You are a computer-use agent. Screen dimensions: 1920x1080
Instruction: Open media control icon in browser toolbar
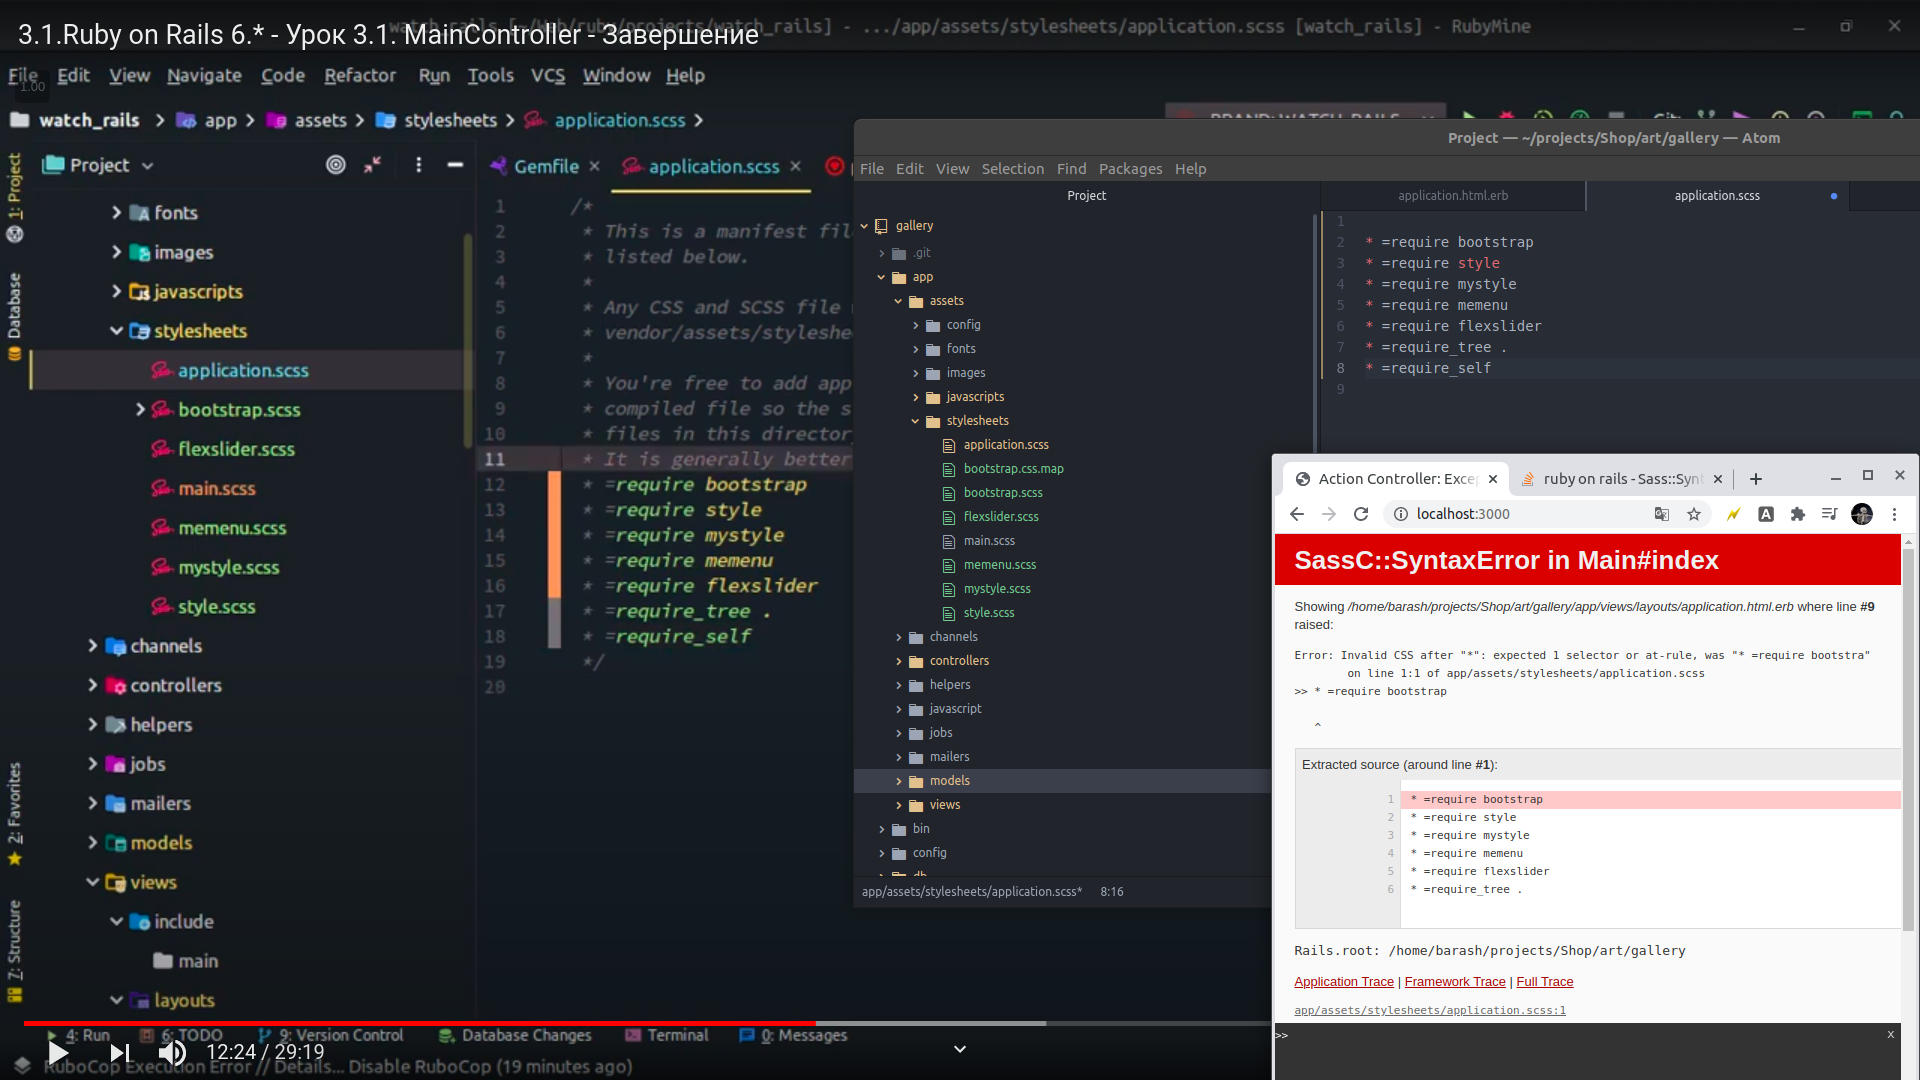tap(1830, 514)
